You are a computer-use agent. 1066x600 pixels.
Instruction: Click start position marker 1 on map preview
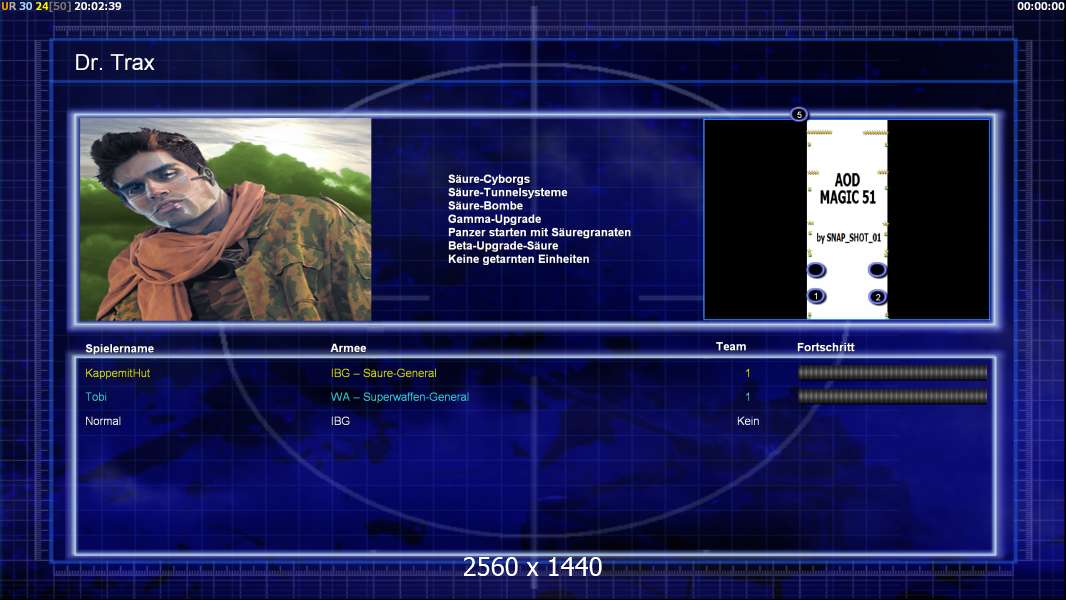[x=816, y=296]
